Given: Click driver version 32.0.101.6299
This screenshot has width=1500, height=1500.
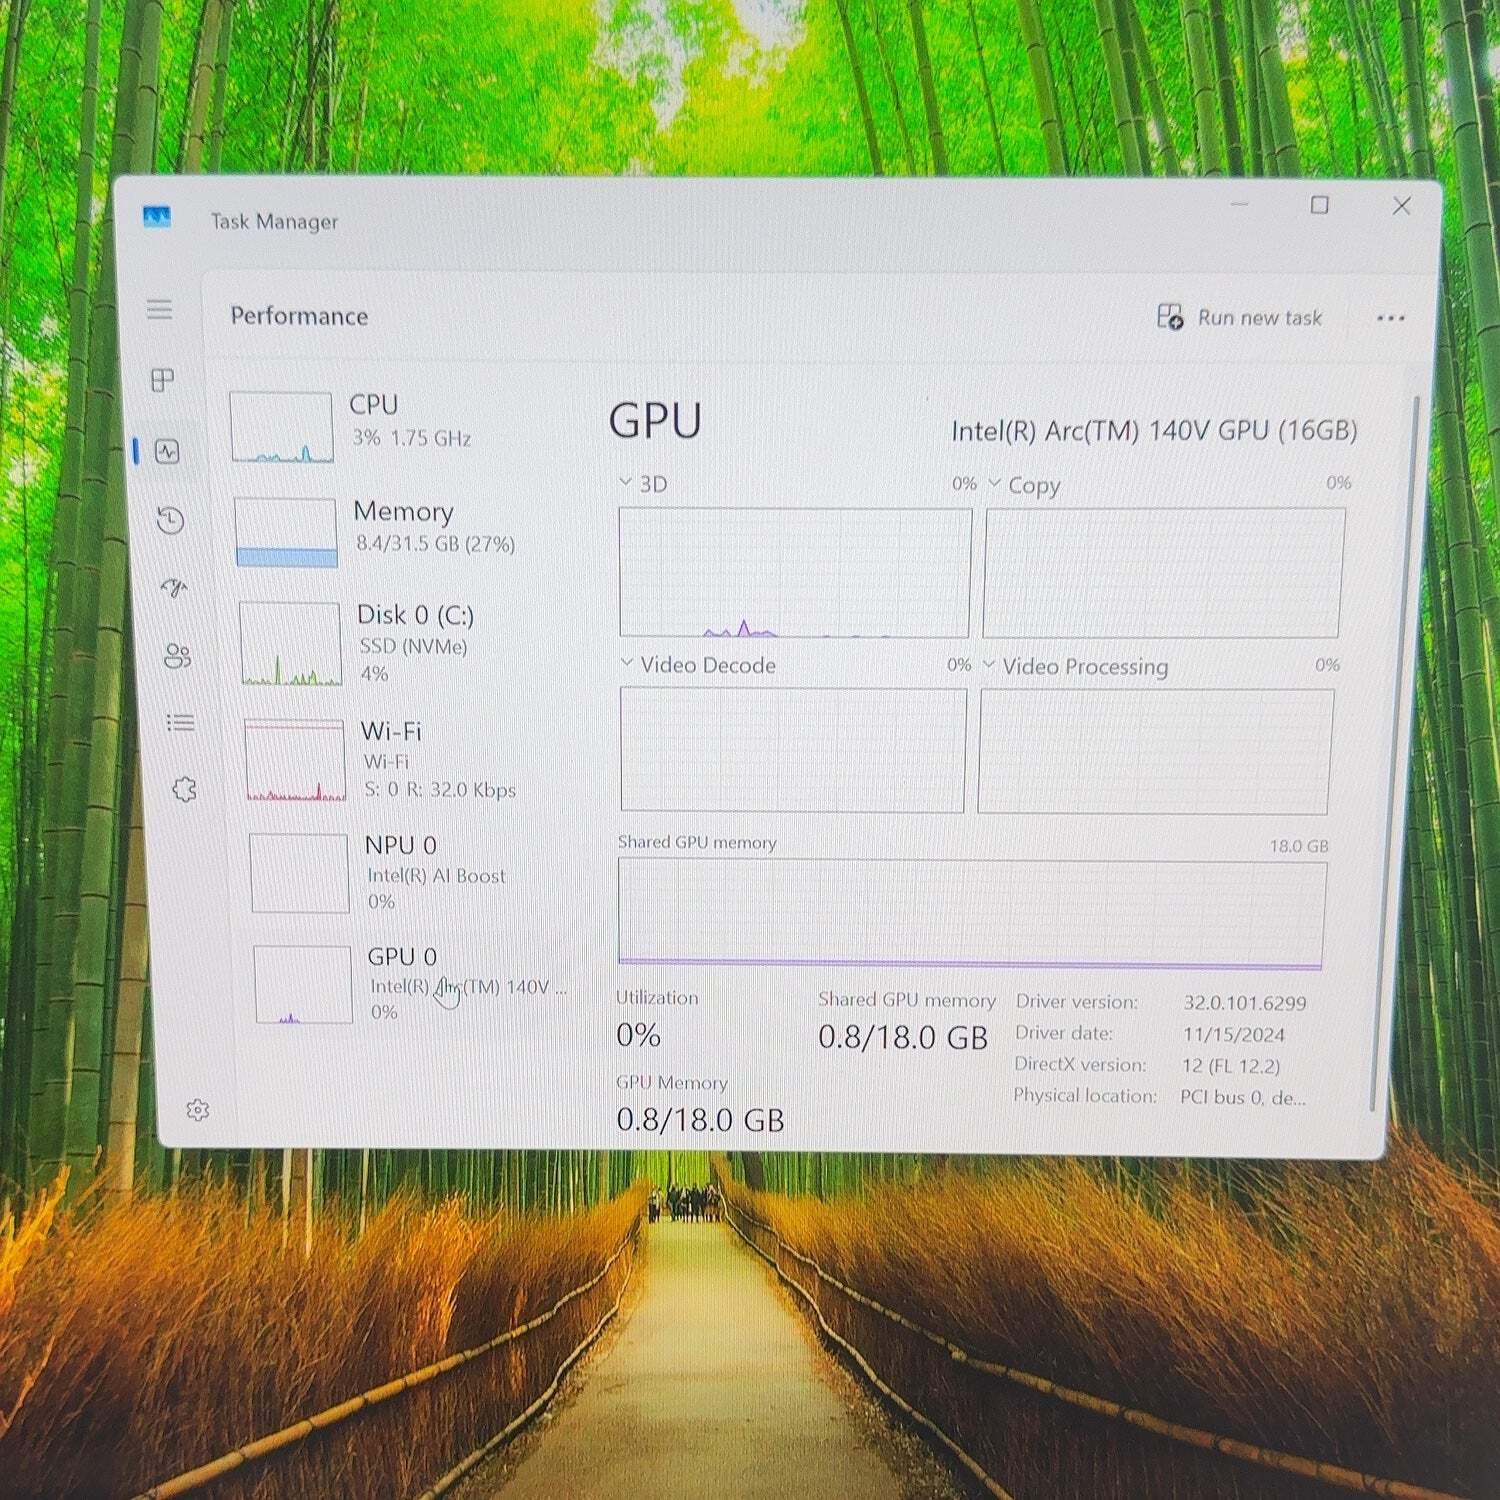Looking at the screenshot, I should (1245, 1003).
